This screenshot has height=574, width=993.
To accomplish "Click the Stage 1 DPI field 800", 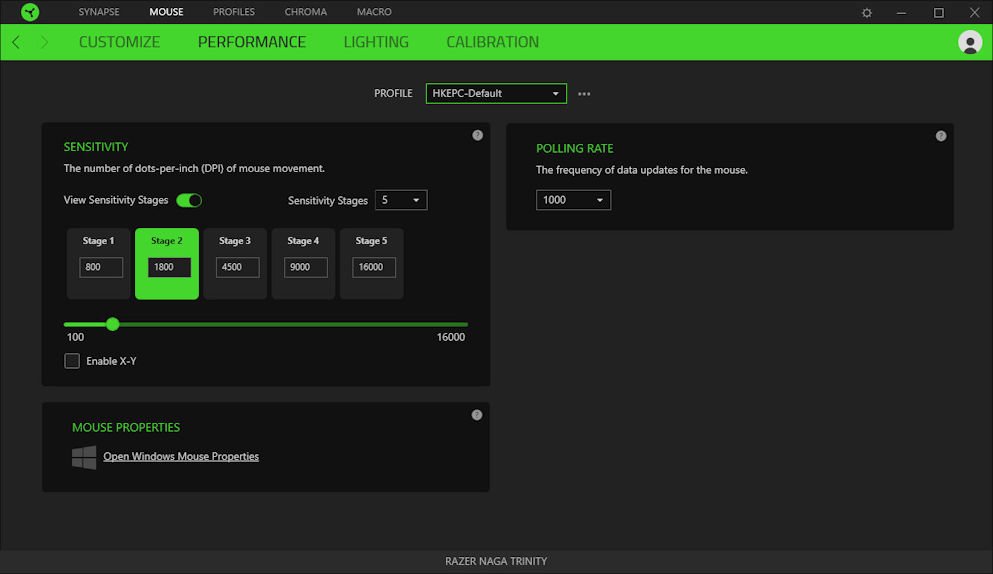I will pyautogui.click(x=101, y=267).
